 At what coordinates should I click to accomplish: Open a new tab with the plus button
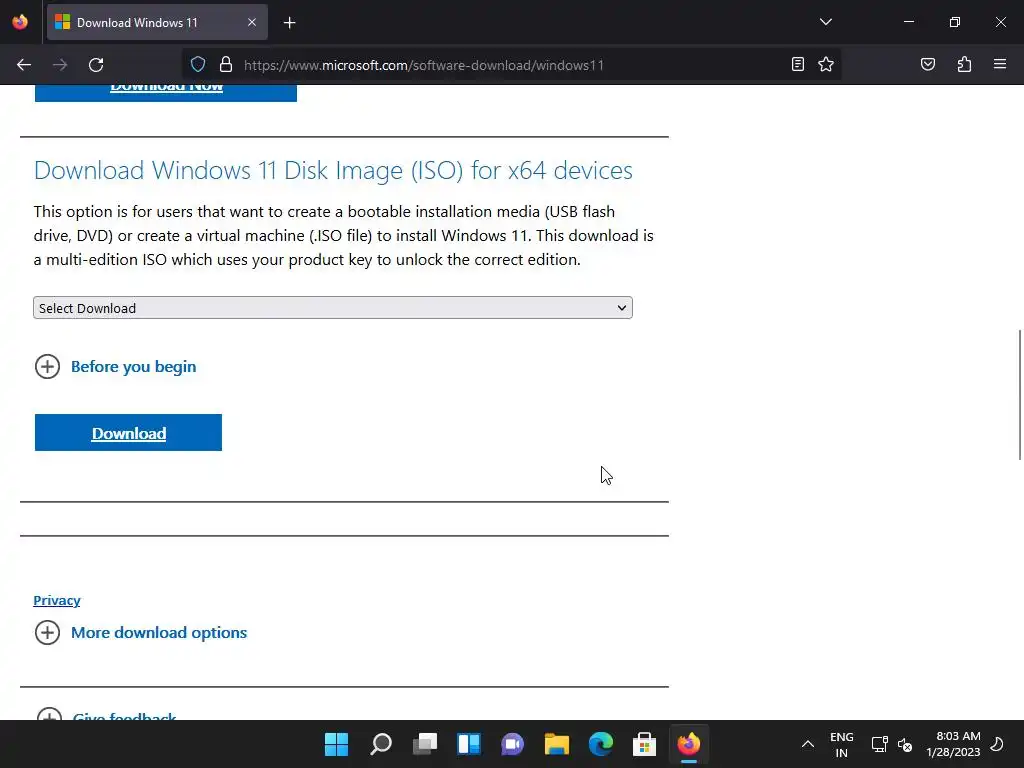coord(290,23)
